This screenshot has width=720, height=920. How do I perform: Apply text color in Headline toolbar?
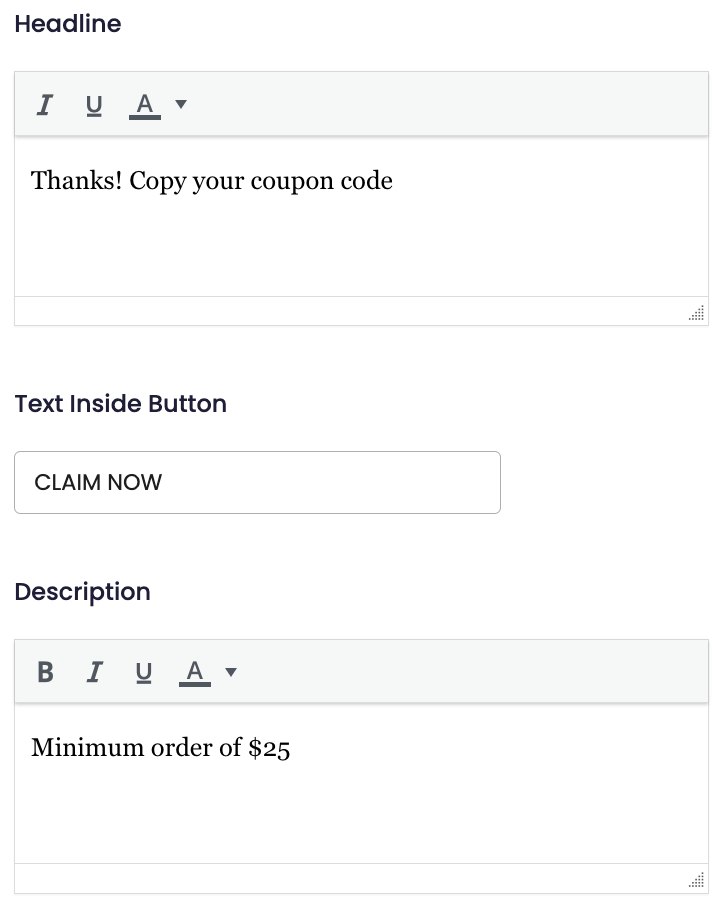pyautogui.click(x=145, y=104)
